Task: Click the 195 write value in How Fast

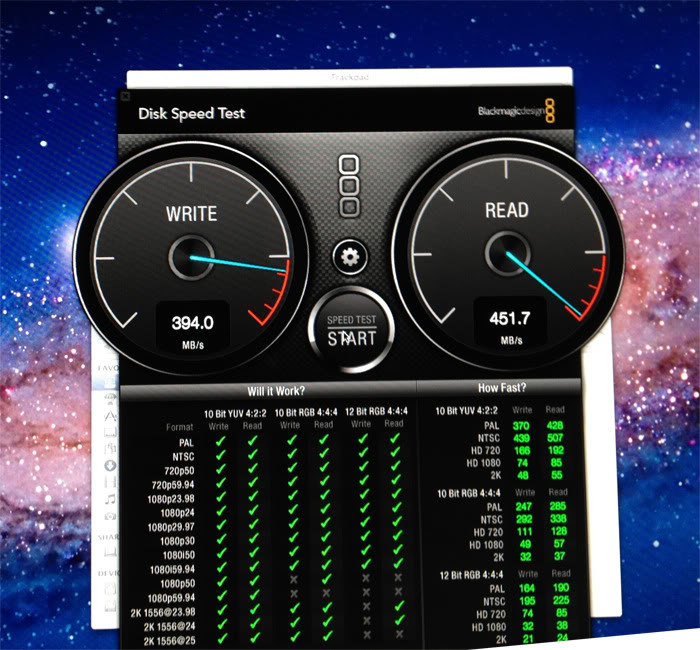Action: pos(527,601)
